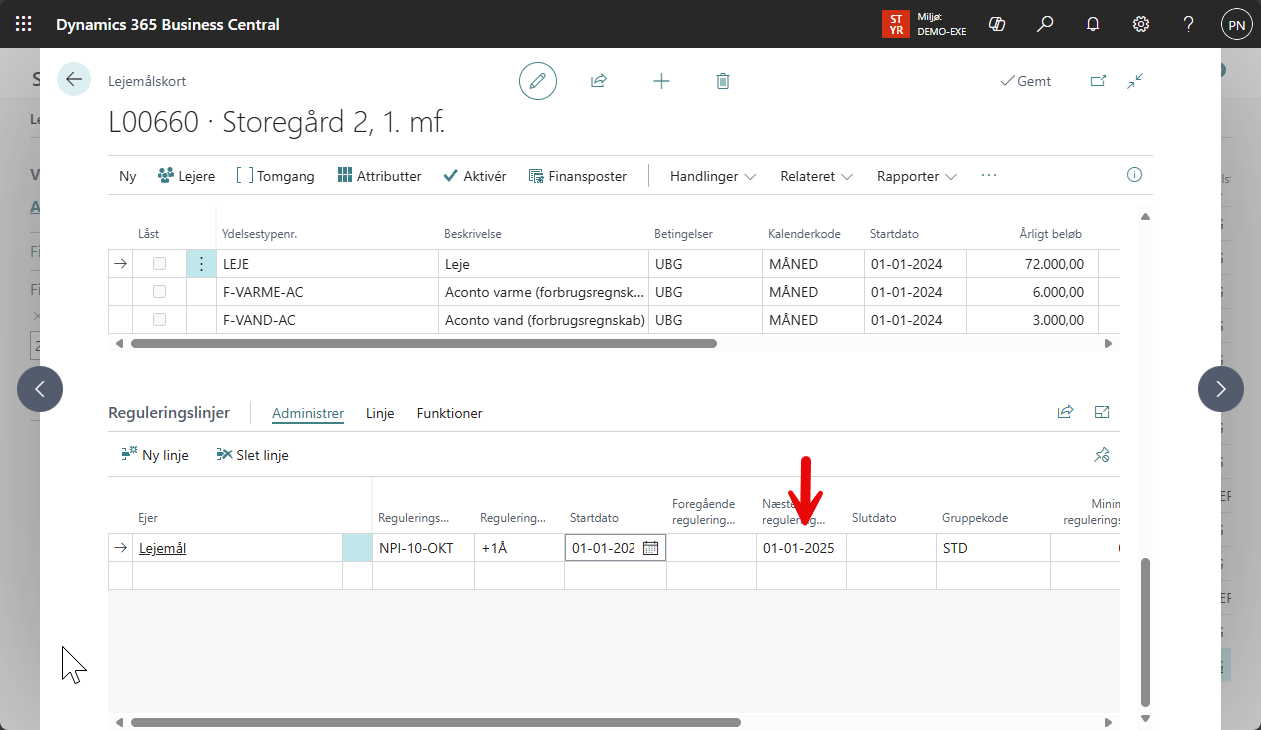Open the notifications bell icon
Image resolution: width=1261 pixels, height=730 pixels.
(x=1093, y=24)
